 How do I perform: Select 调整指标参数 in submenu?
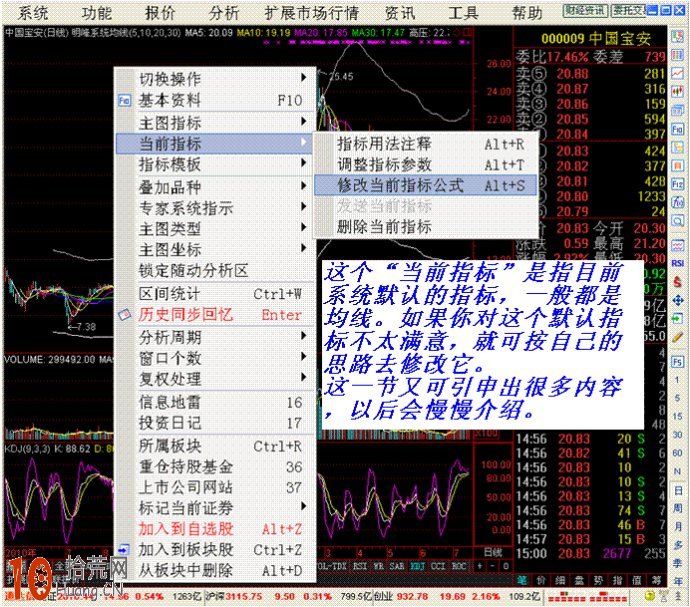(426, 165)
